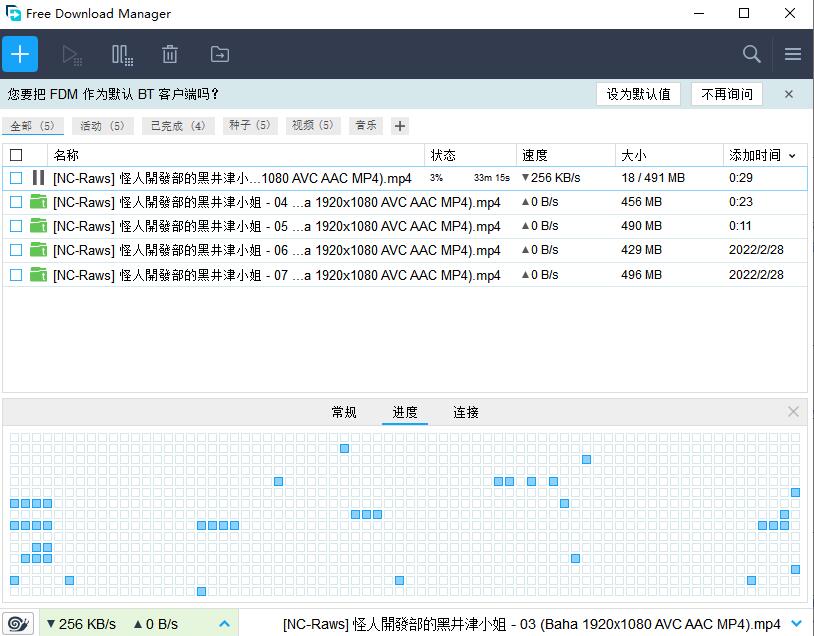Tick the checkbox for the 07 episode row
The width and height of the screenshot is (814, 636).
coord(15,275)
